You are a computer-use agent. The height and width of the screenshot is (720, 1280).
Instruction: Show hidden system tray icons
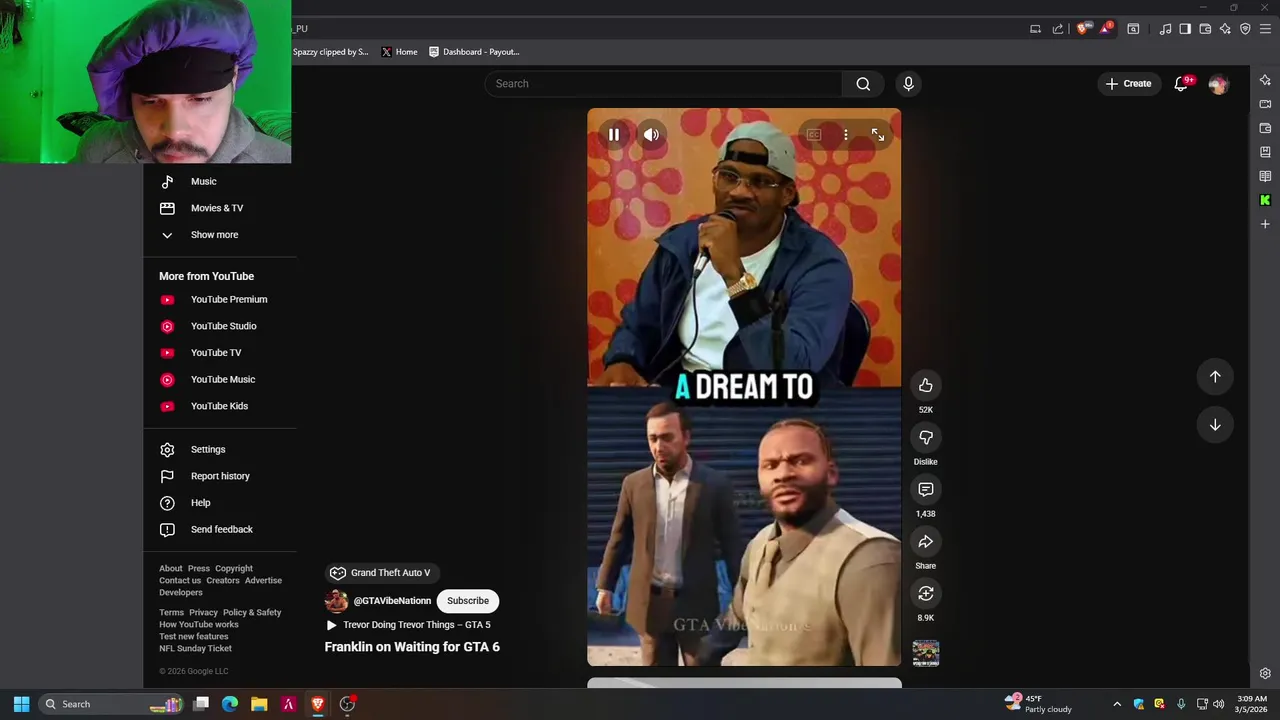pyautogui.click(x=1117, y=704)
